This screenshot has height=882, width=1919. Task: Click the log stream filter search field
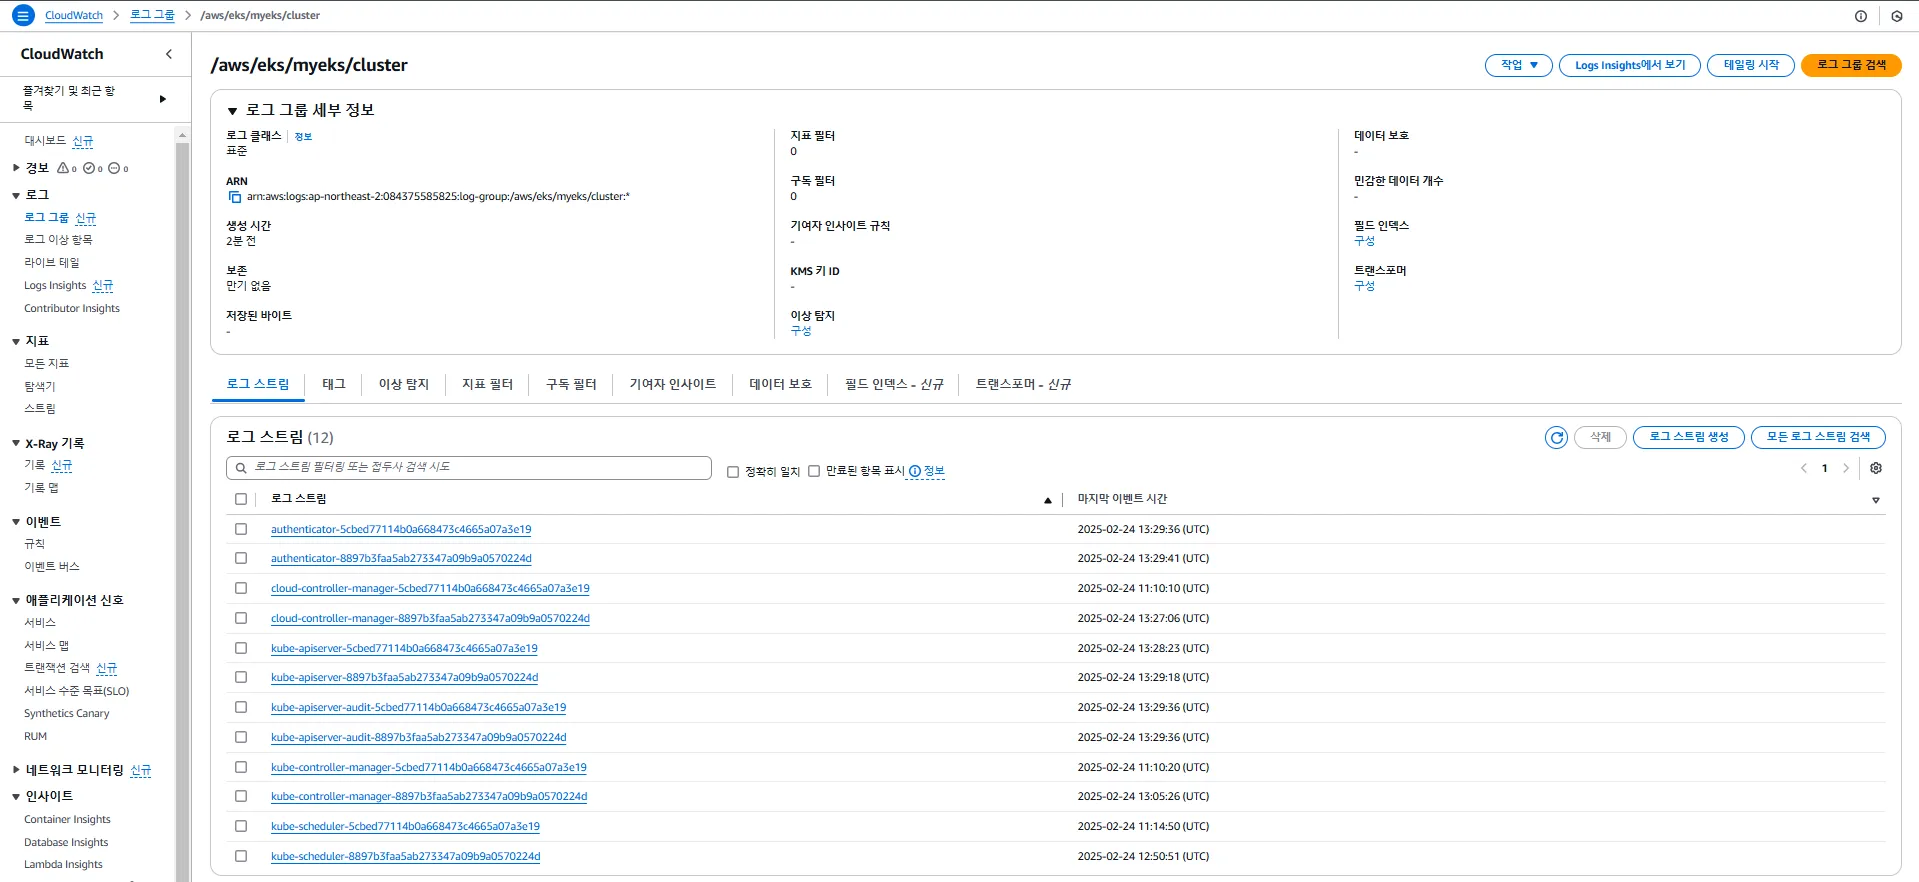point(469,467)
